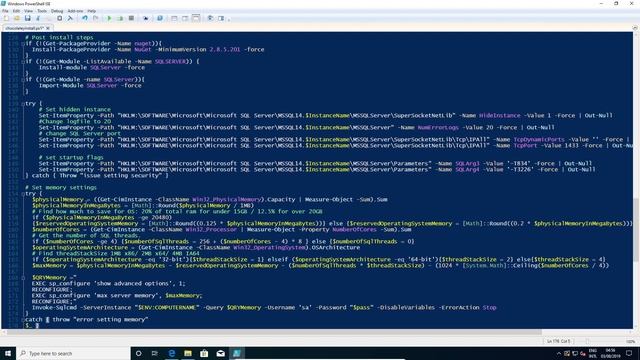Click the PowerShell ISE taskbar icon
Viewport: 640px width, 360px height.
(237, 353)
